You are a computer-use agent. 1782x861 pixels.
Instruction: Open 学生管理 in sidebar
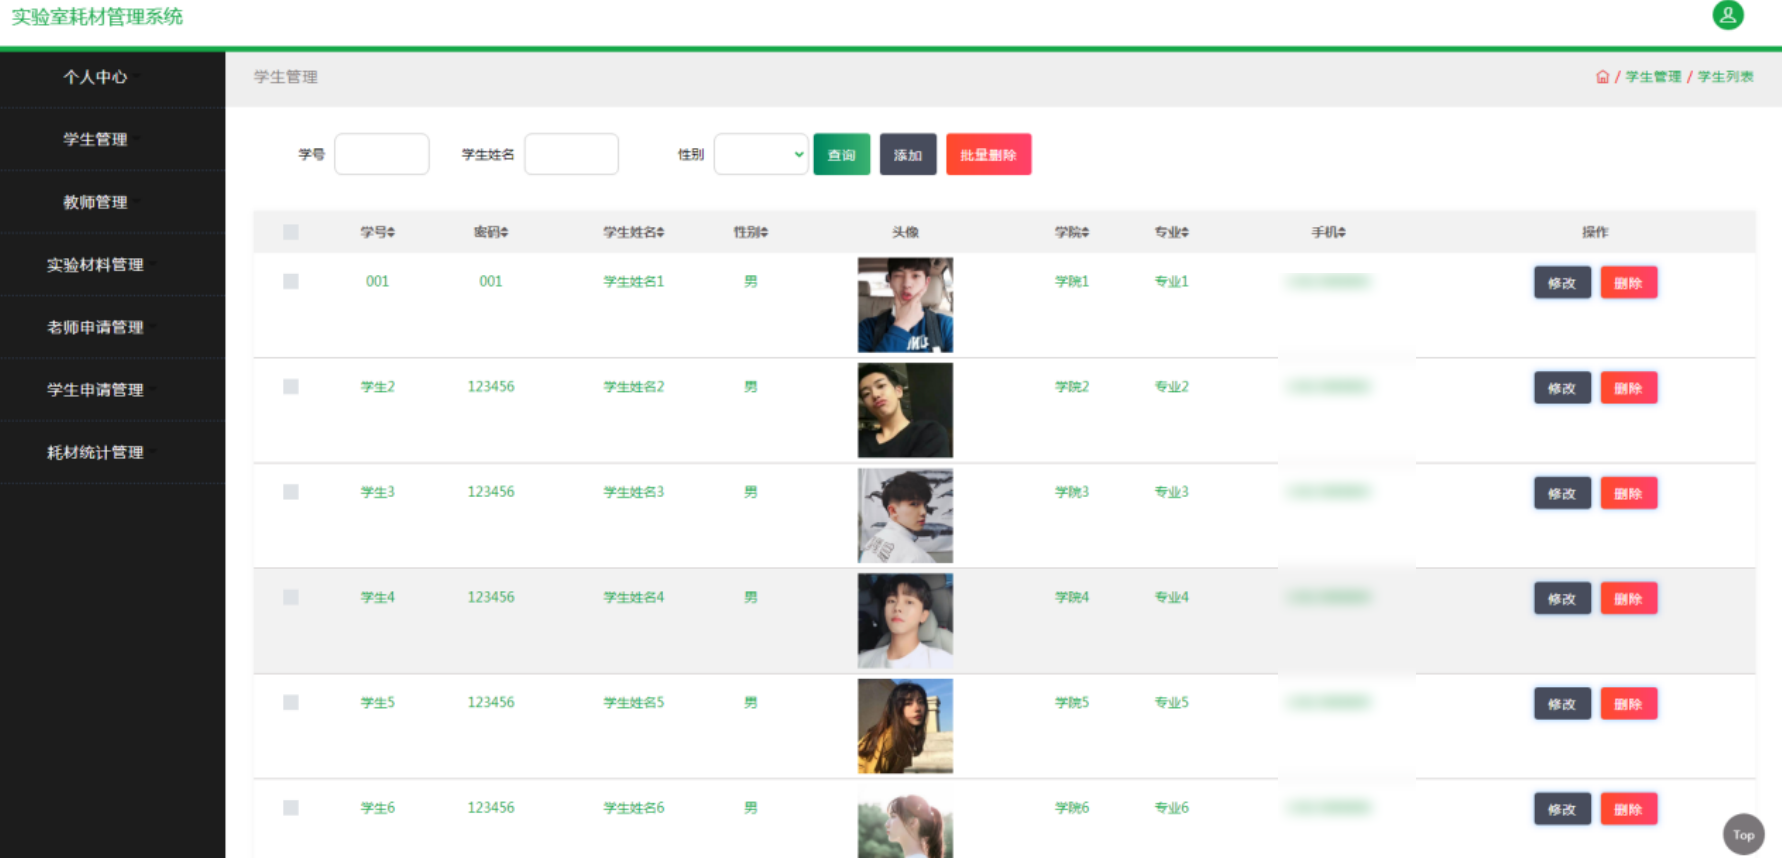[x=95, y=139]
